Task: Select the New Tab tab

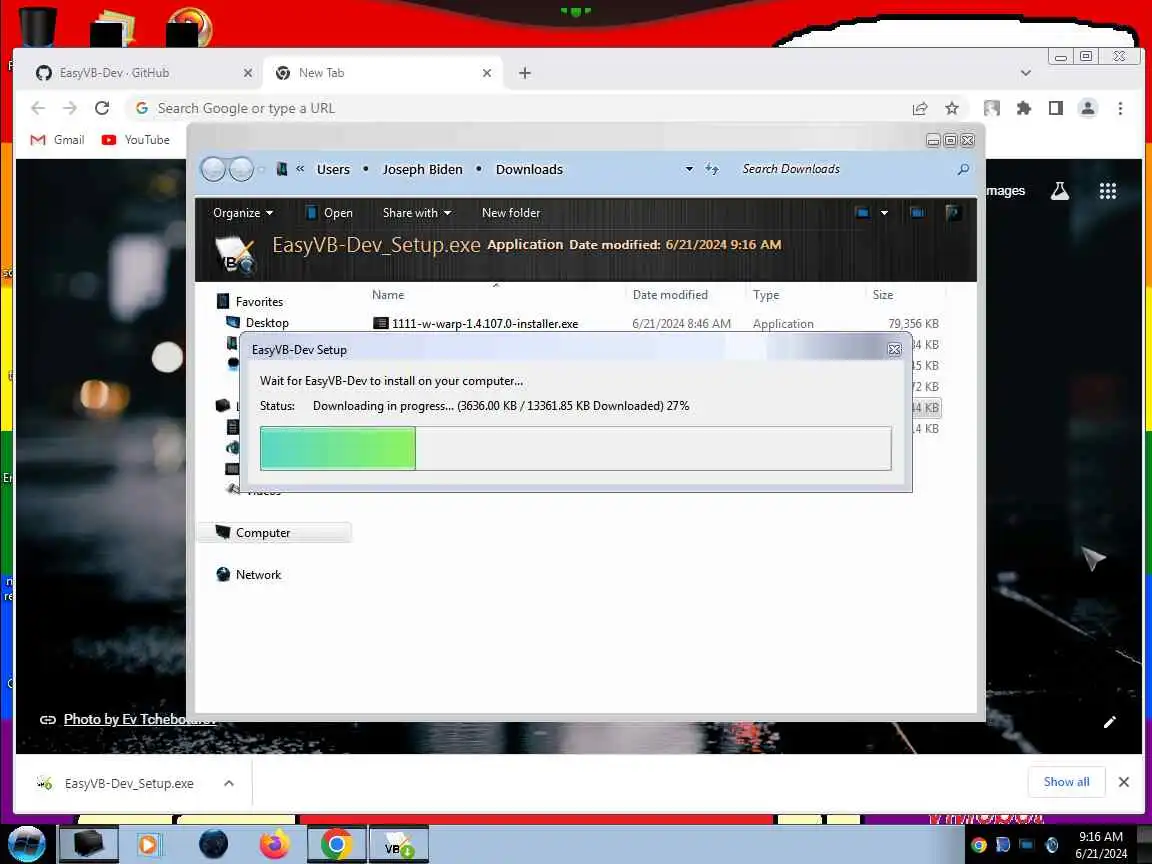Action: pyautogui.click(x=382, y=73)
